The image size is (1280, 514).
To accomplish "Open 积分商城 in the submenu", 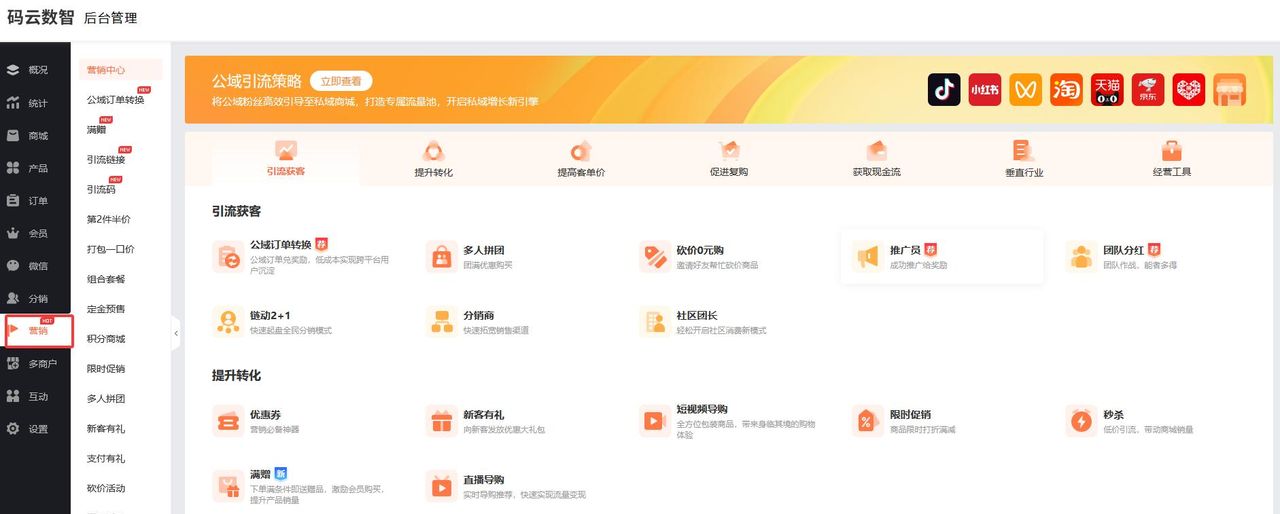I will [x=106, y=339].
